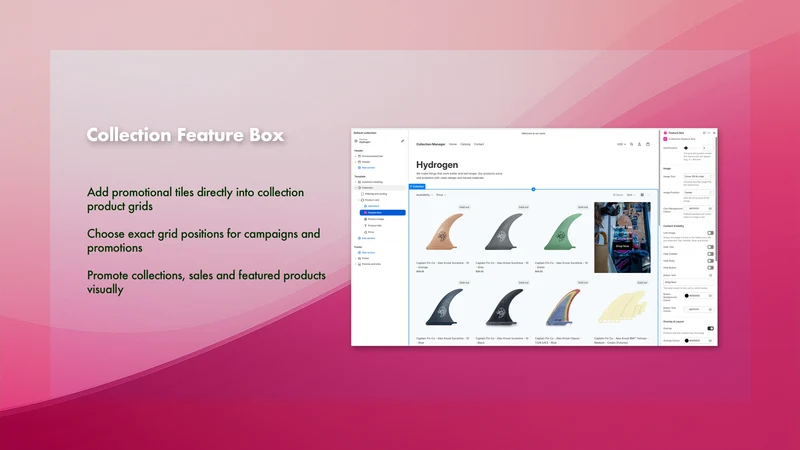Click the Product title block icon

(365, 226)
